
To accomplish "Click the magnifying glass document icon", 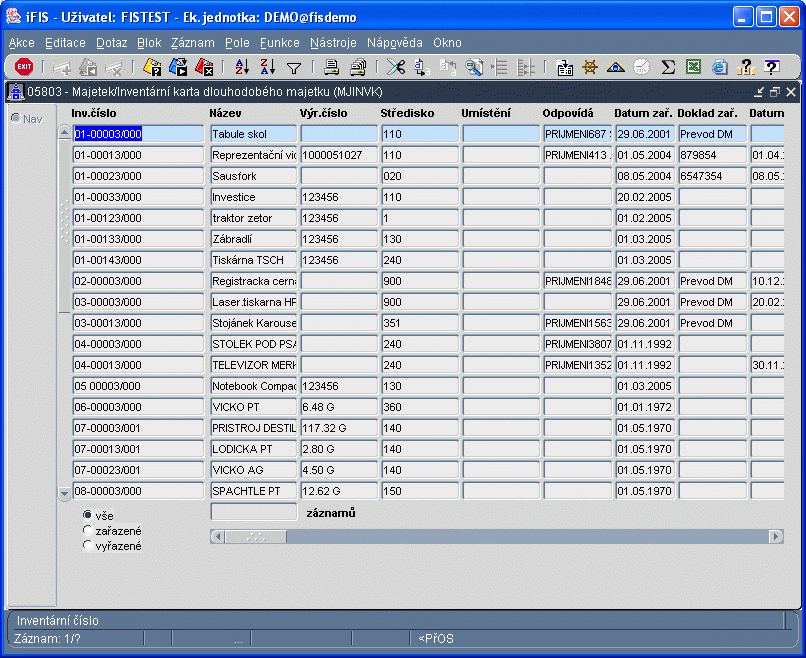I will click(473, 67).
